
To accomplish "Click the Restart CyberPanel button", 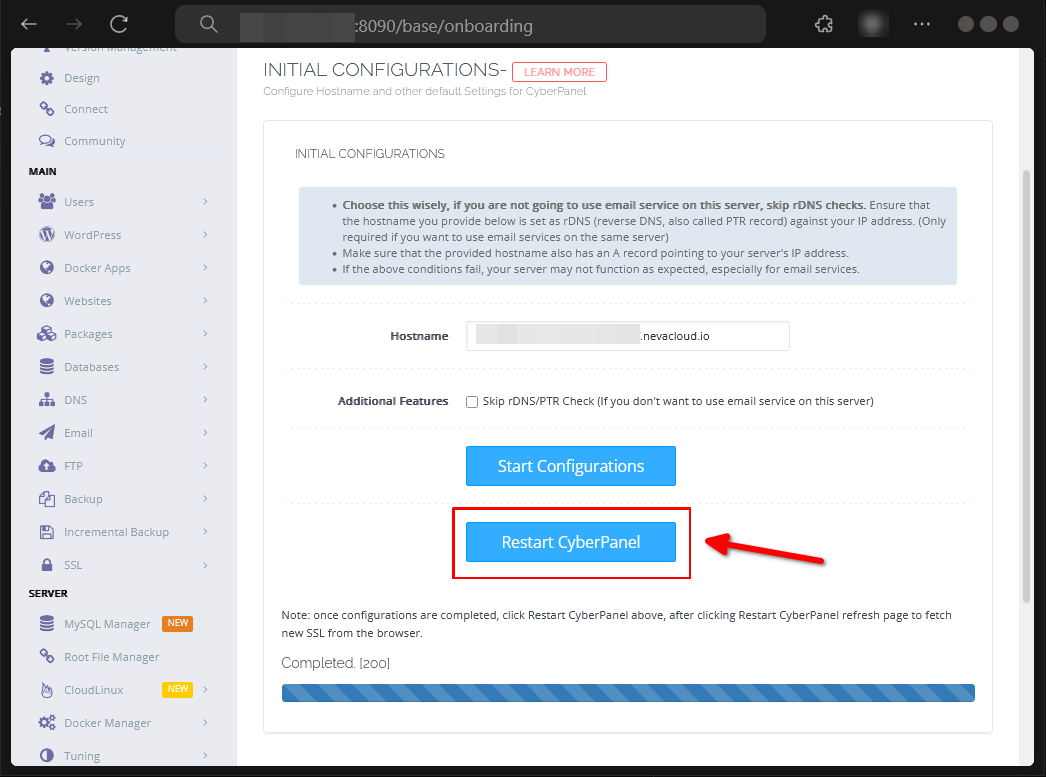I will point(570,542).
